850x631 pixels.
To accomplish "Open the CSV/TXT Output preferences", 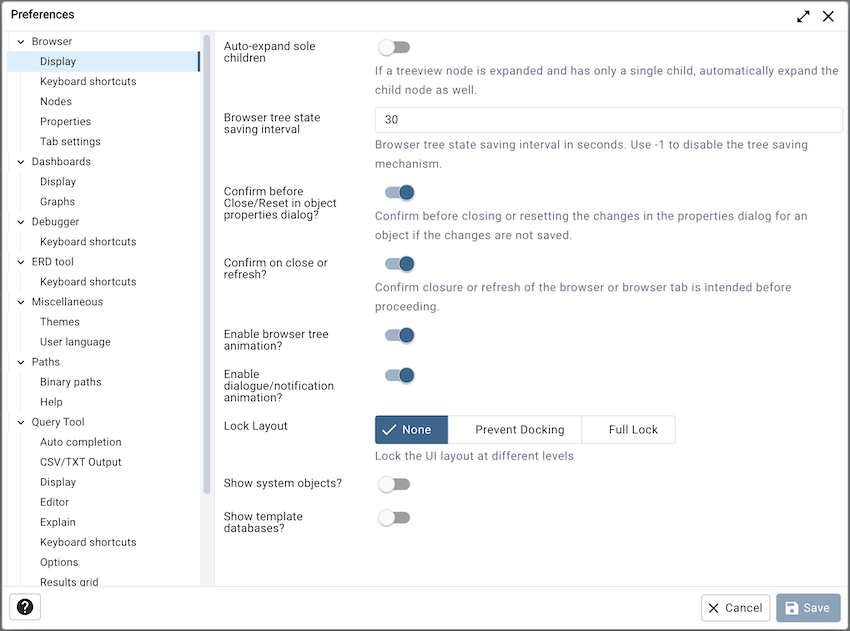I will 81,462.
